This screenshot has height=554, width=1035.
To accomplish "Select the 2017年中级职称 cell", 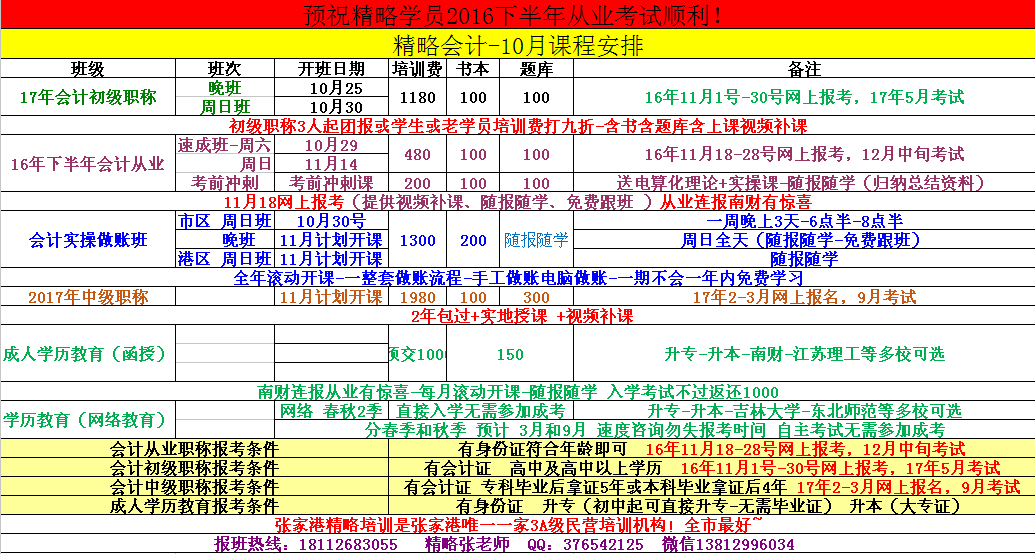I will point(87,297).
